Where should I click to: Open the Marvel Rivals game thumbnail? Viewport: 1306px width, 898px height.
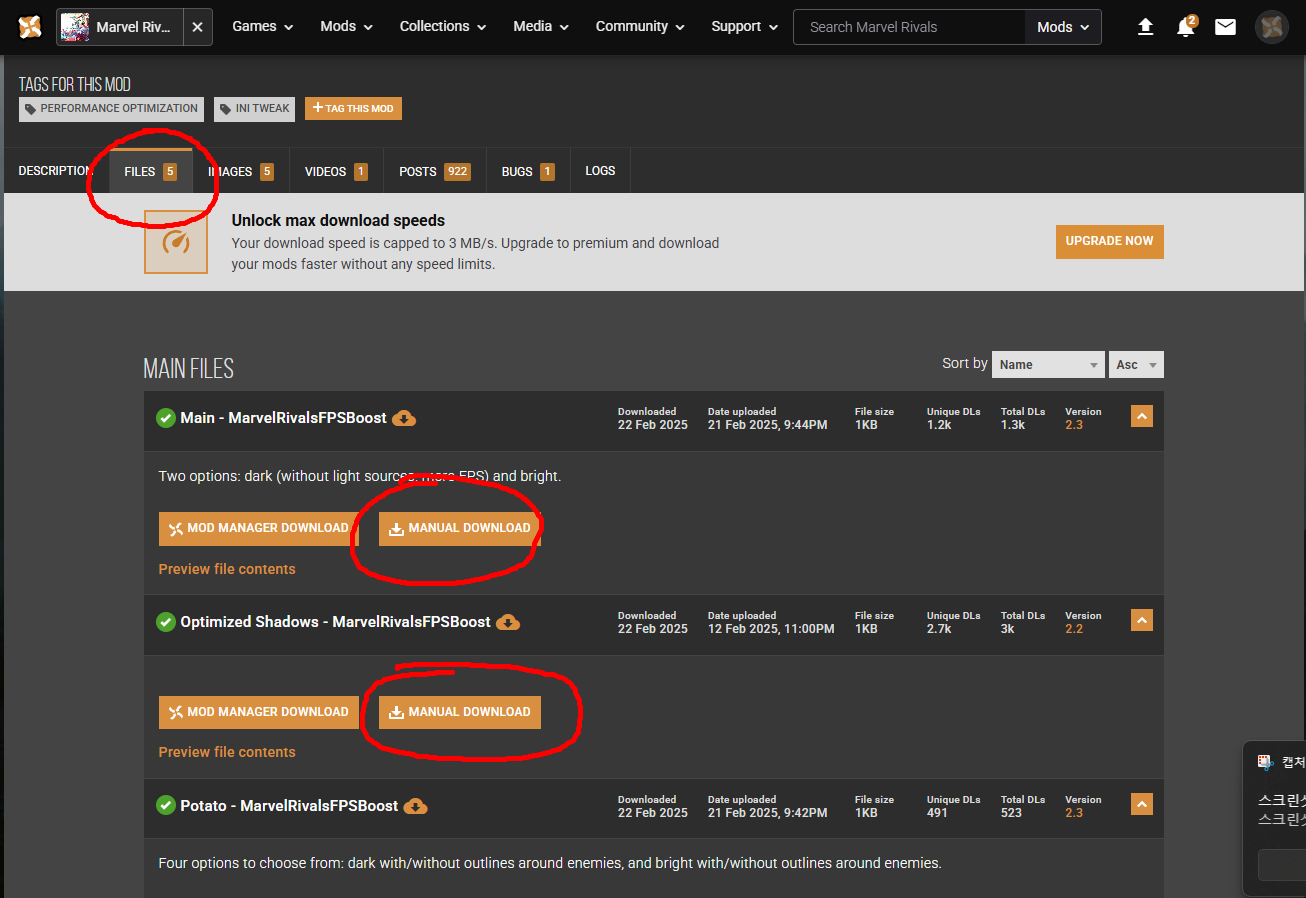point(75,27)
